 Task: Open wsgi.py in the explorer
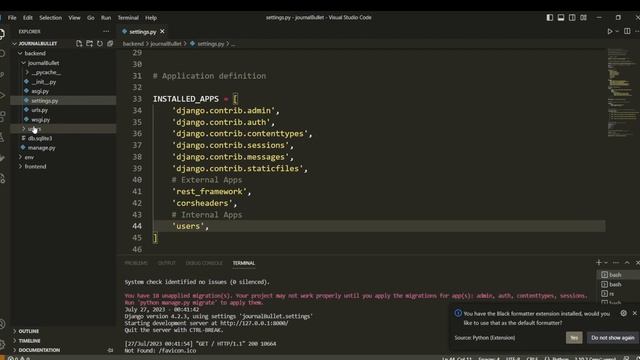pyautogui.click(x=40, y=120)
